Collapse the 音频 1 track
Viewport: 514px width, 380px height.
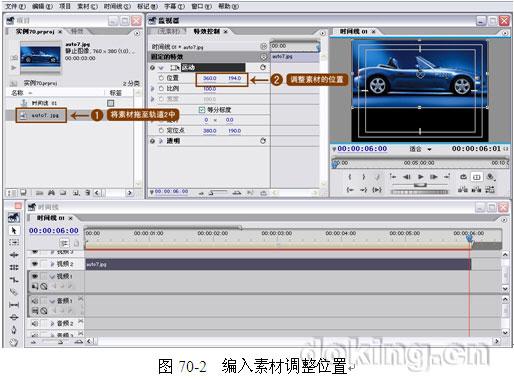coord(52,301)
